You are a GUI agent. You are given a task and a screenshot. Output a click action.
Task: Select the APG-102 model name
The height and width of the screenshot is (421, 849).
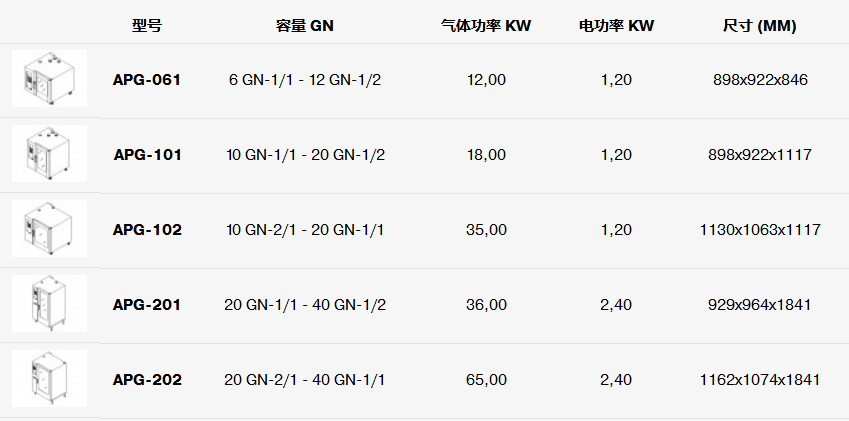pyautogui.click(x=147, y=230)
